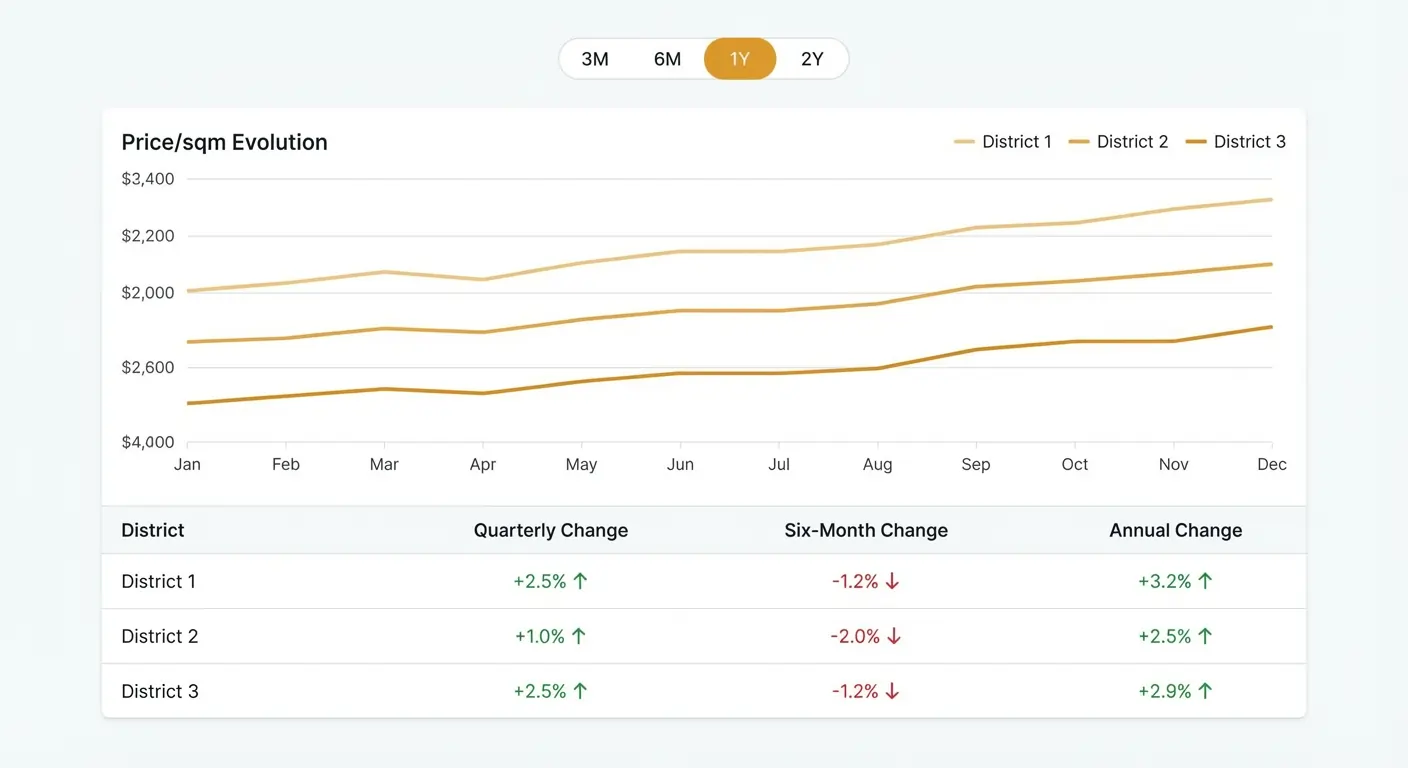This screenshot has width=1408, height=768.
Task: Click the District 3 legend color swatch
Action: tap(1196, 141)
